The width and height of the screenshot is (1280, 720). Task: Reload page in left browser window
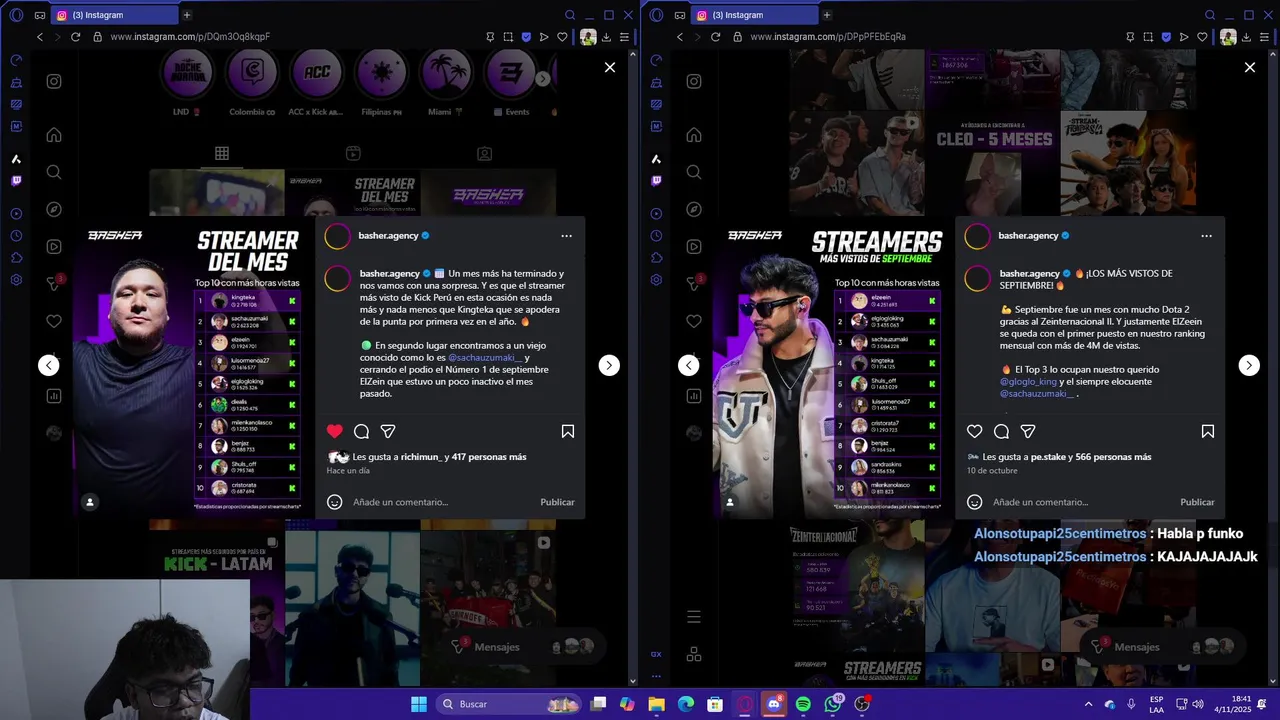[x=75, y=37]
